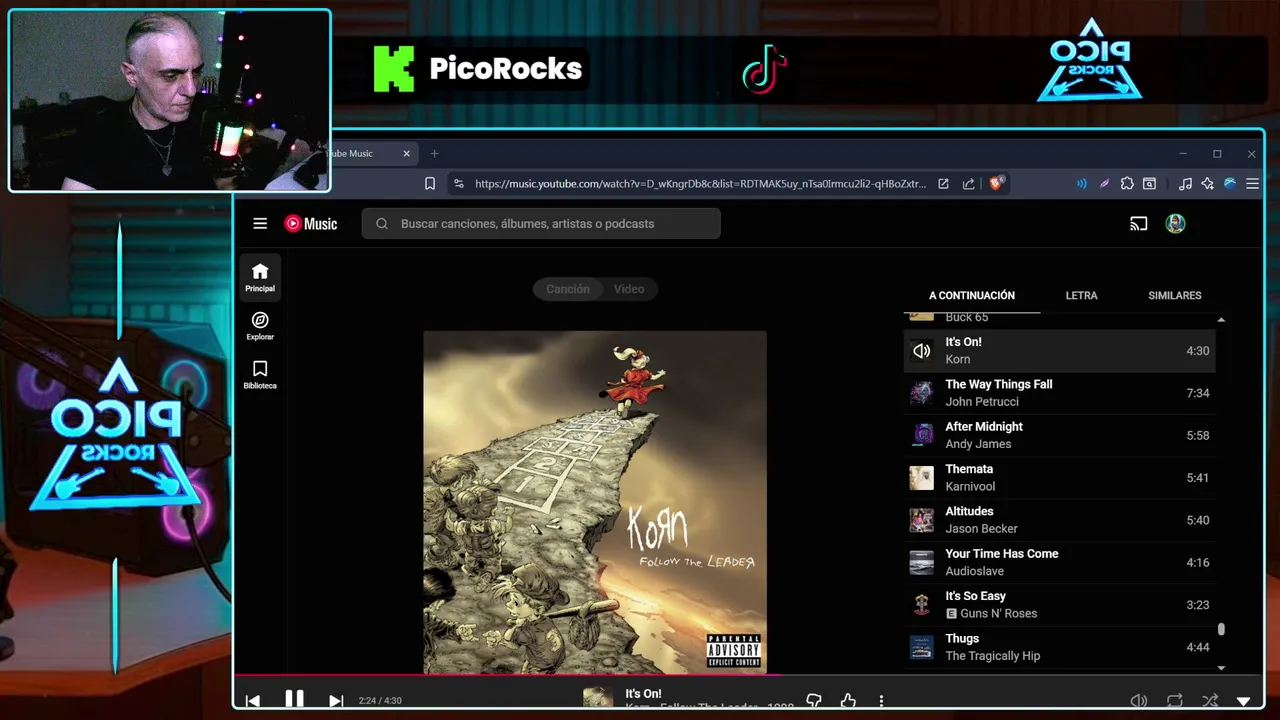This screenshot has width=1280, height=720.
Task: Click the blue globe VPN icon
Action: coord(1230,184)
